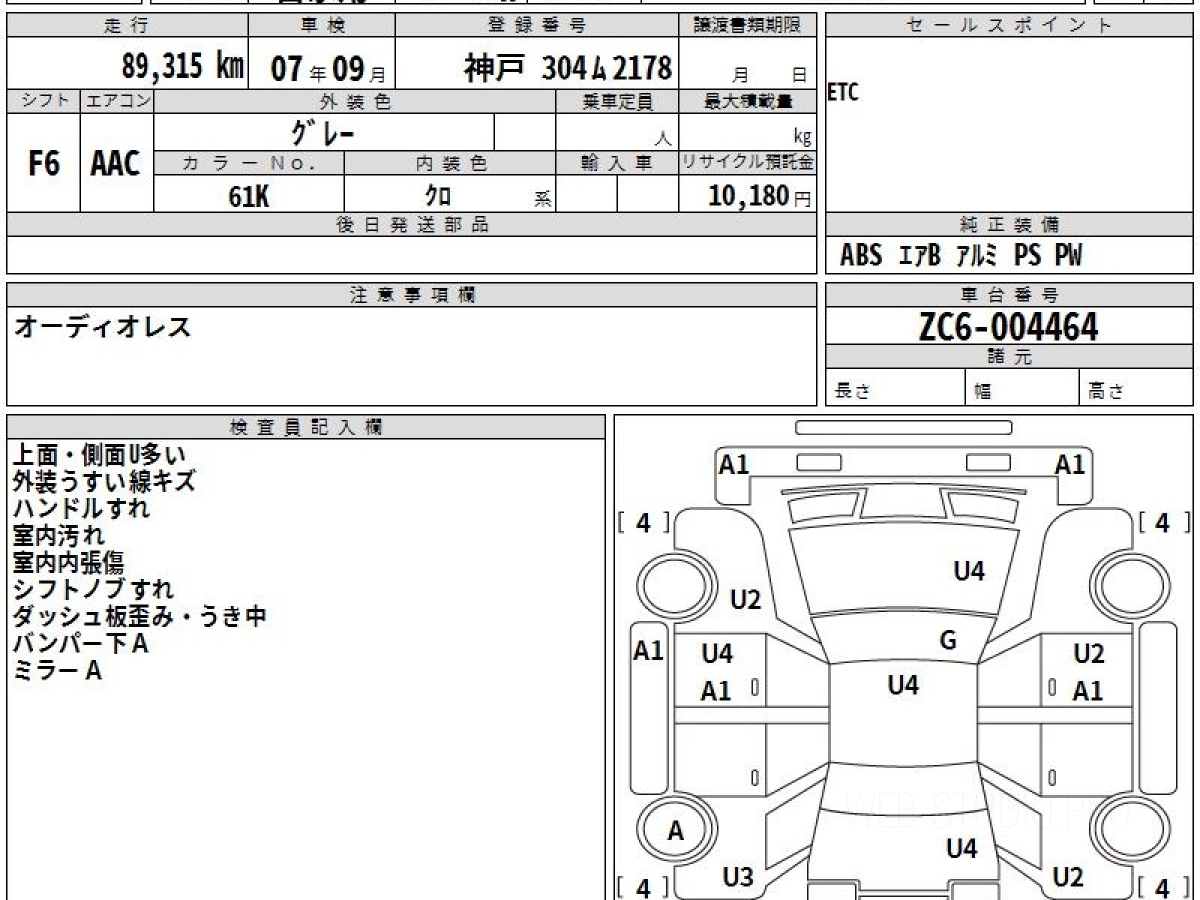Click the 長さ dimension label
The height and width of the screenshot is (900, 1200).
[852, 392]
